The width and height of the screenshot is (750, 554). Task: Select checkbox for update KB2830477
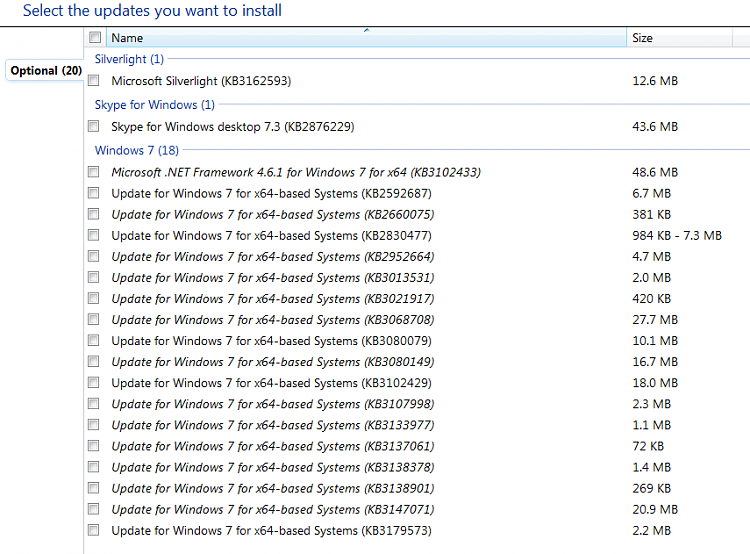click(x=94, y=235)
